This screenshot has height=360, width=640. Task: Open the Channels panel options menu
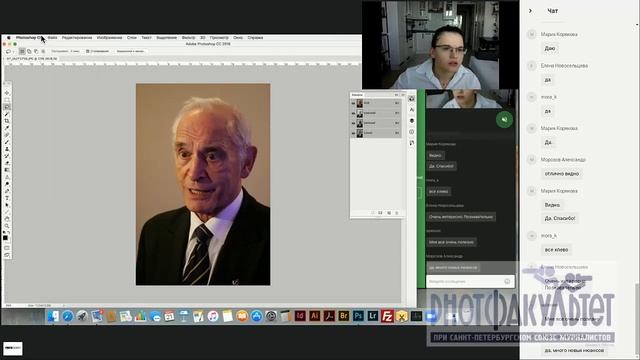[403, 95]
